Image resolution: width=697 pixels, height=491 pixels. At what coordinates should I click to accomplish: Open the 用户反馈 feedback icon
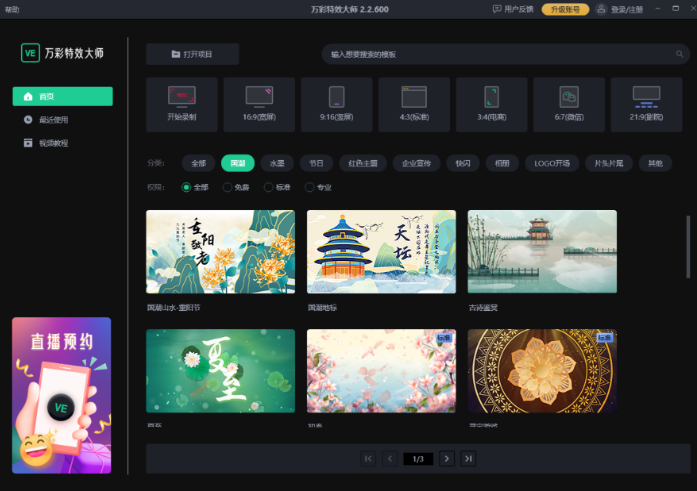tap(497, 9)
